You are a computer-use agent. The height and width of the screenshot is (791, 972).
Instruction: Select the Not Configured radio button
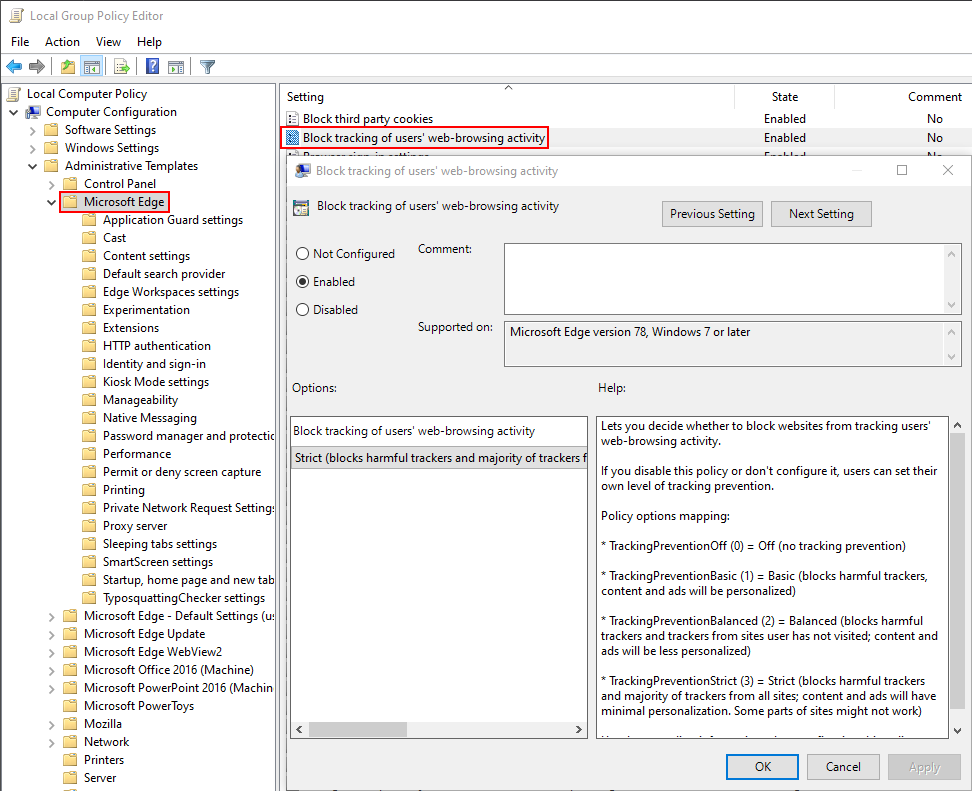(x=303, y=254)
